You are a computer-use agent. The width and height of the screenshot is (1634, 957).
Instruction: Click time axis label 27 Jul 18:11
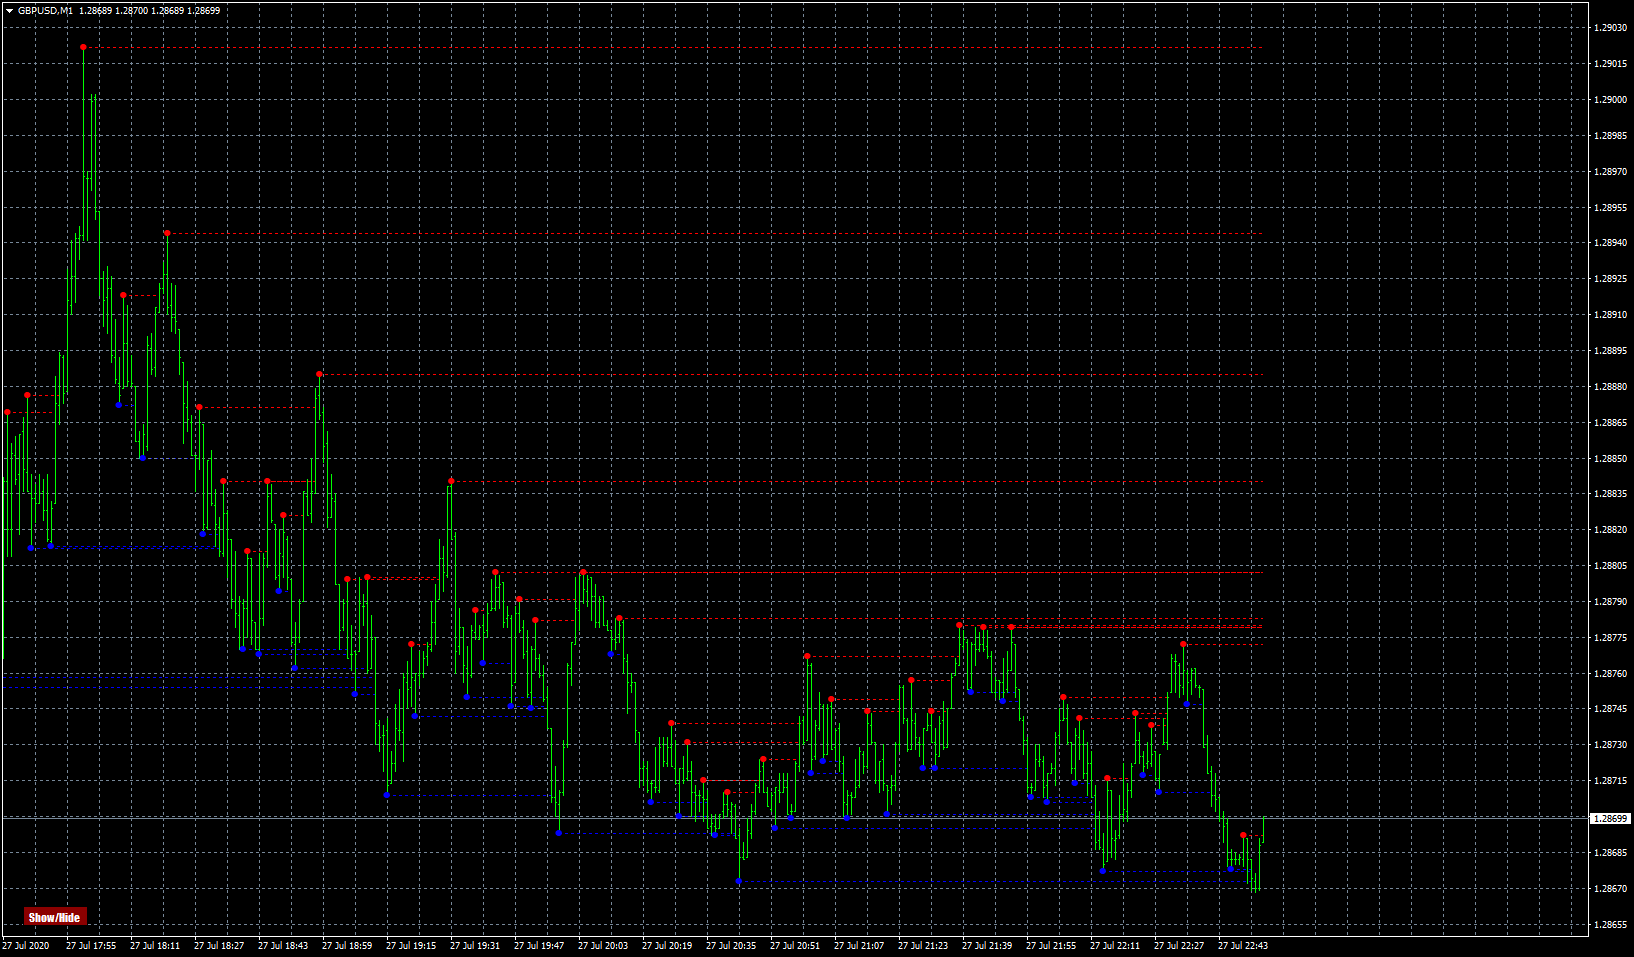155,946
